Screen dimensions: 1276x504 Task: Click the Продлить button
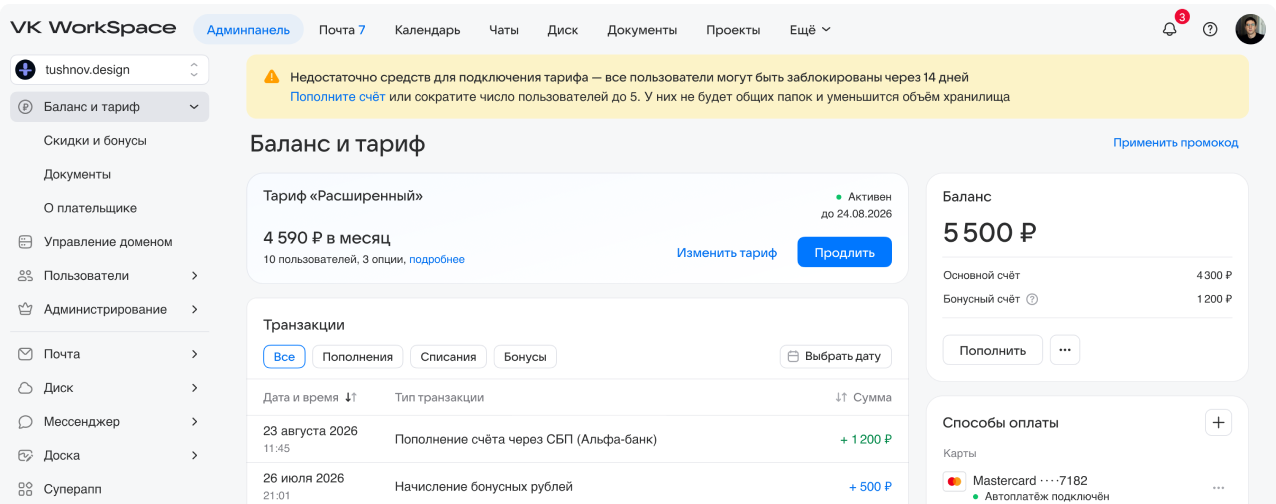(x=844, y=252)
